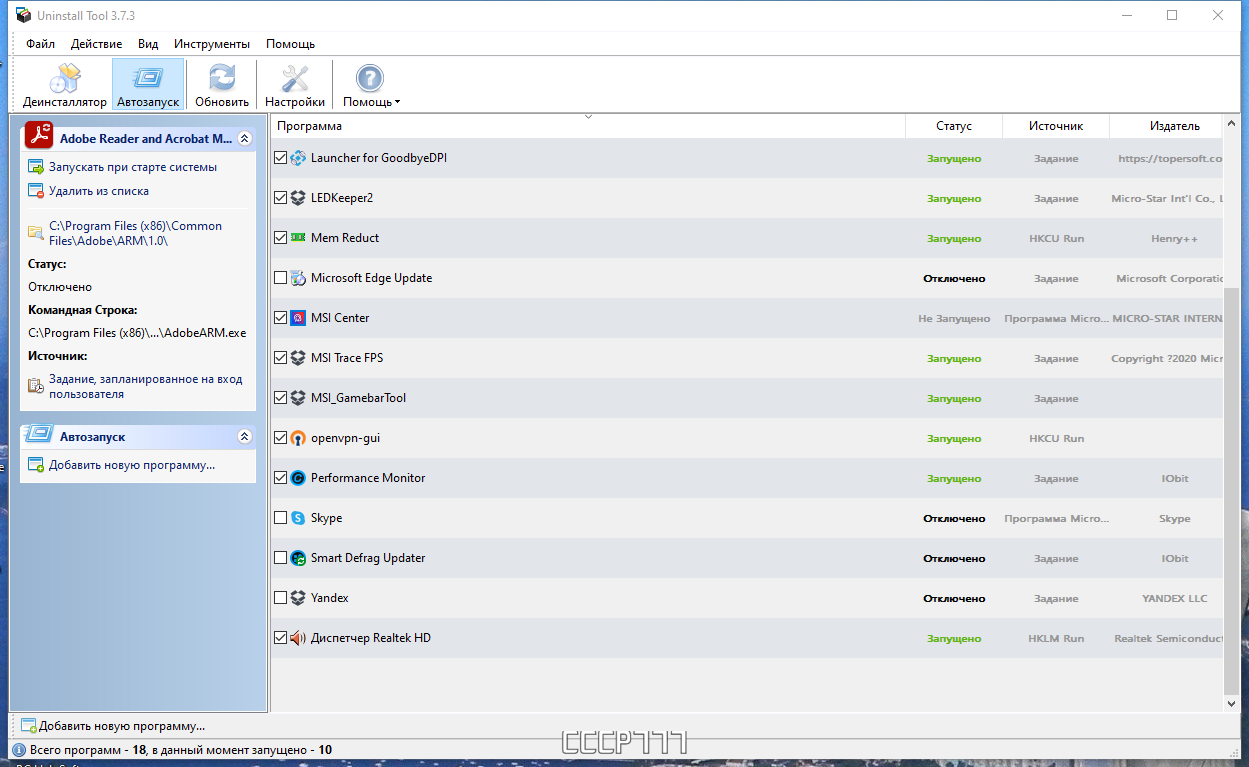The height and width of the screenshot is (767, 1249).
Task: Select the Microsoft Edge Update row name
Action: point(371,278)
